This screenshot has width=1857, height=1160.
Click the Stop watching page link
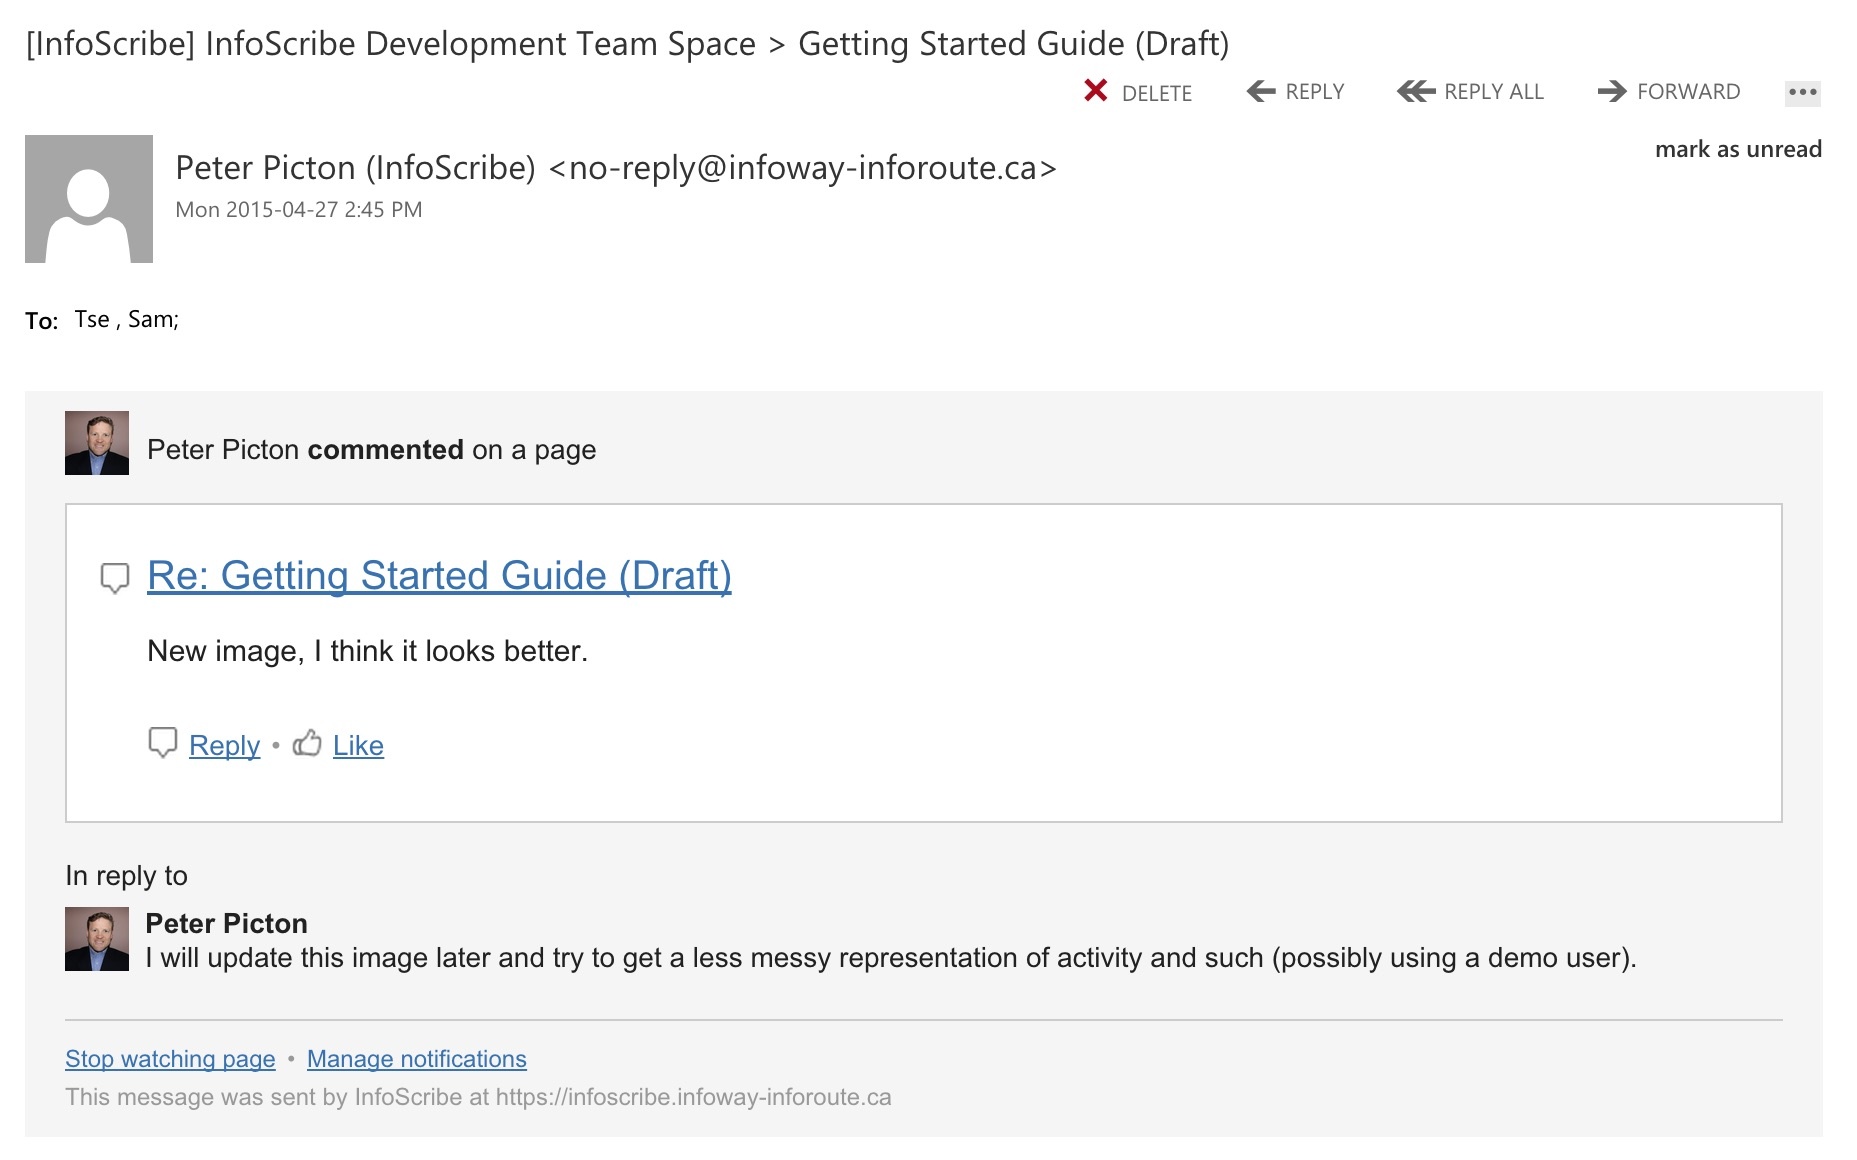coord(170,1059)
